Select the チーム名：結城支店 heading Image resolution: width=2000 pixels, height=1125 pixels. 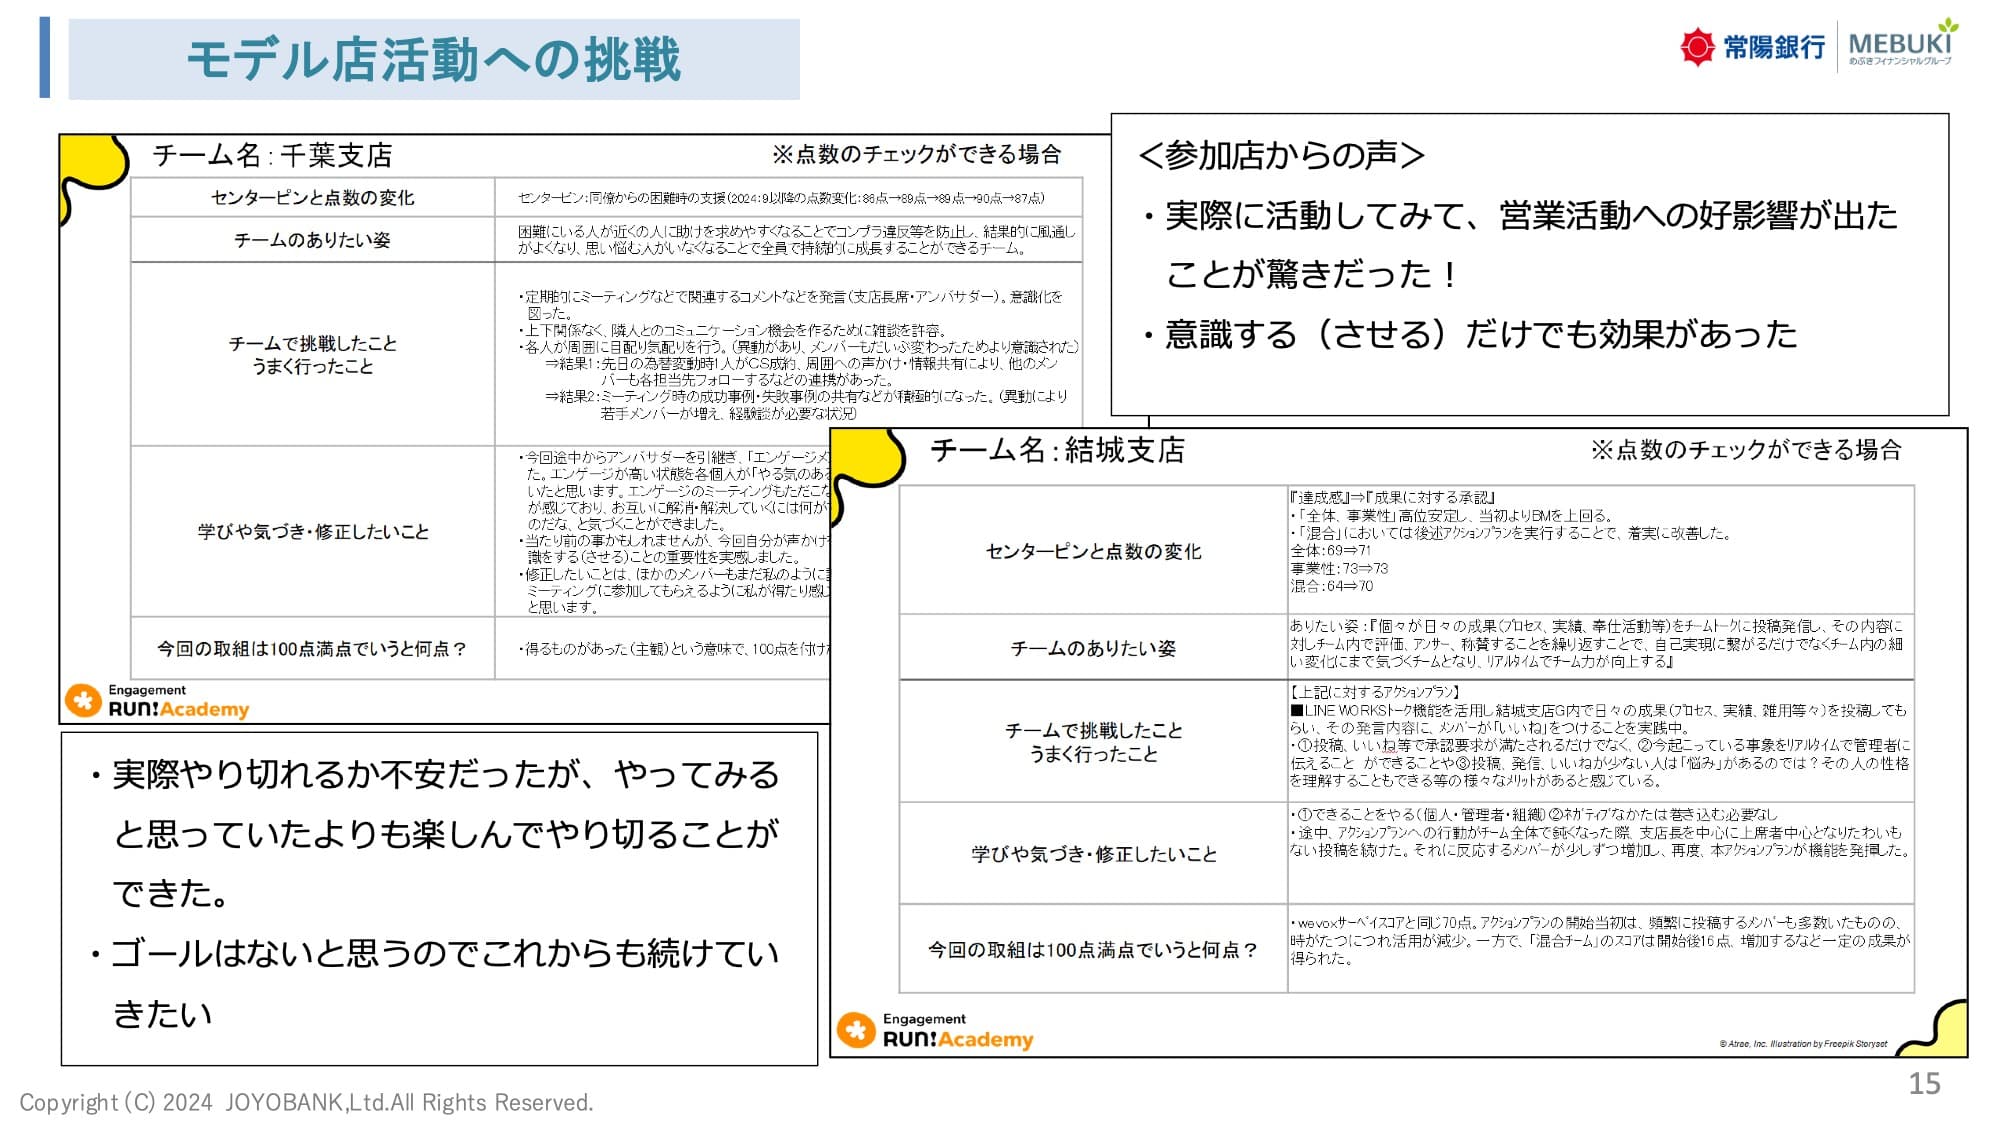pyautogui.click(x=1057, y=451)
